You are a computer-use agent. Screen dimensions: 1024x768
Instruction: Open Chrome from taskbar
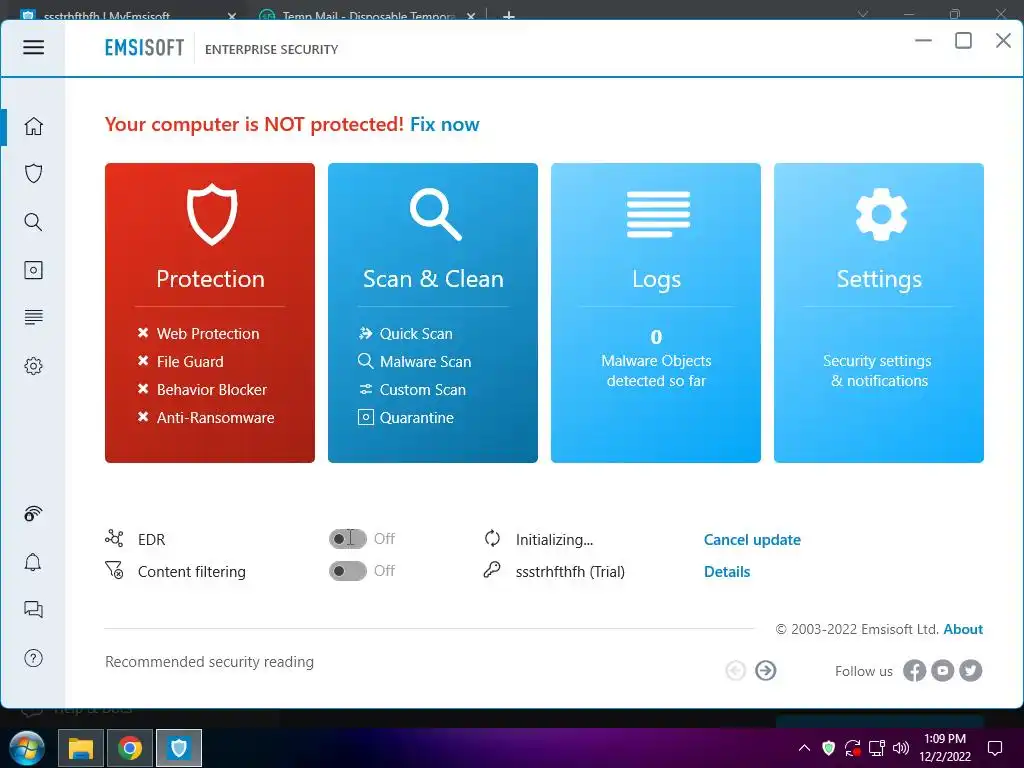pos(130,748)
